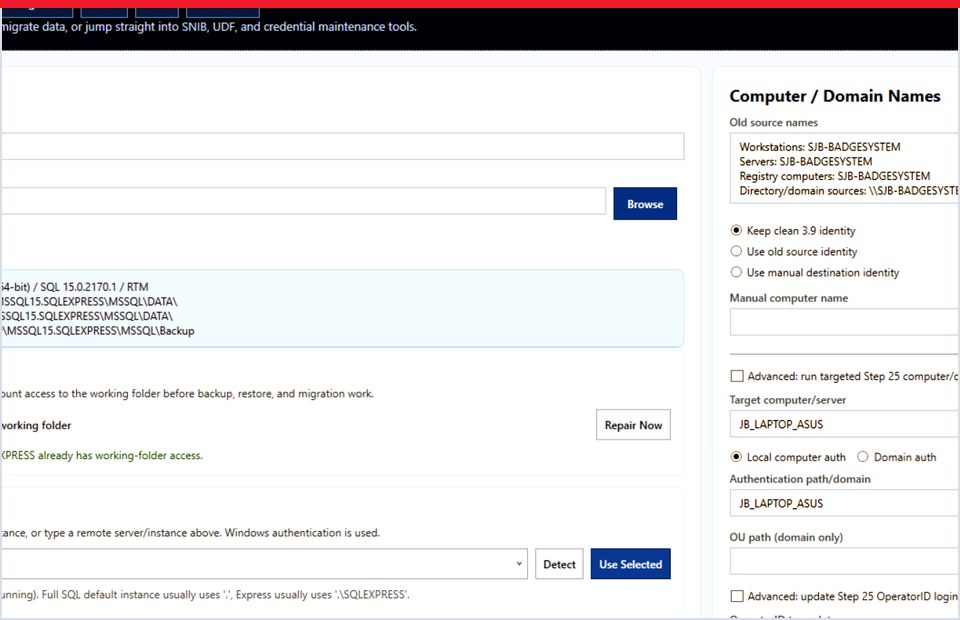This screenshot has width=960, height=620.
Task: Click the MSSQL\Backup path line
Action: 97,331
